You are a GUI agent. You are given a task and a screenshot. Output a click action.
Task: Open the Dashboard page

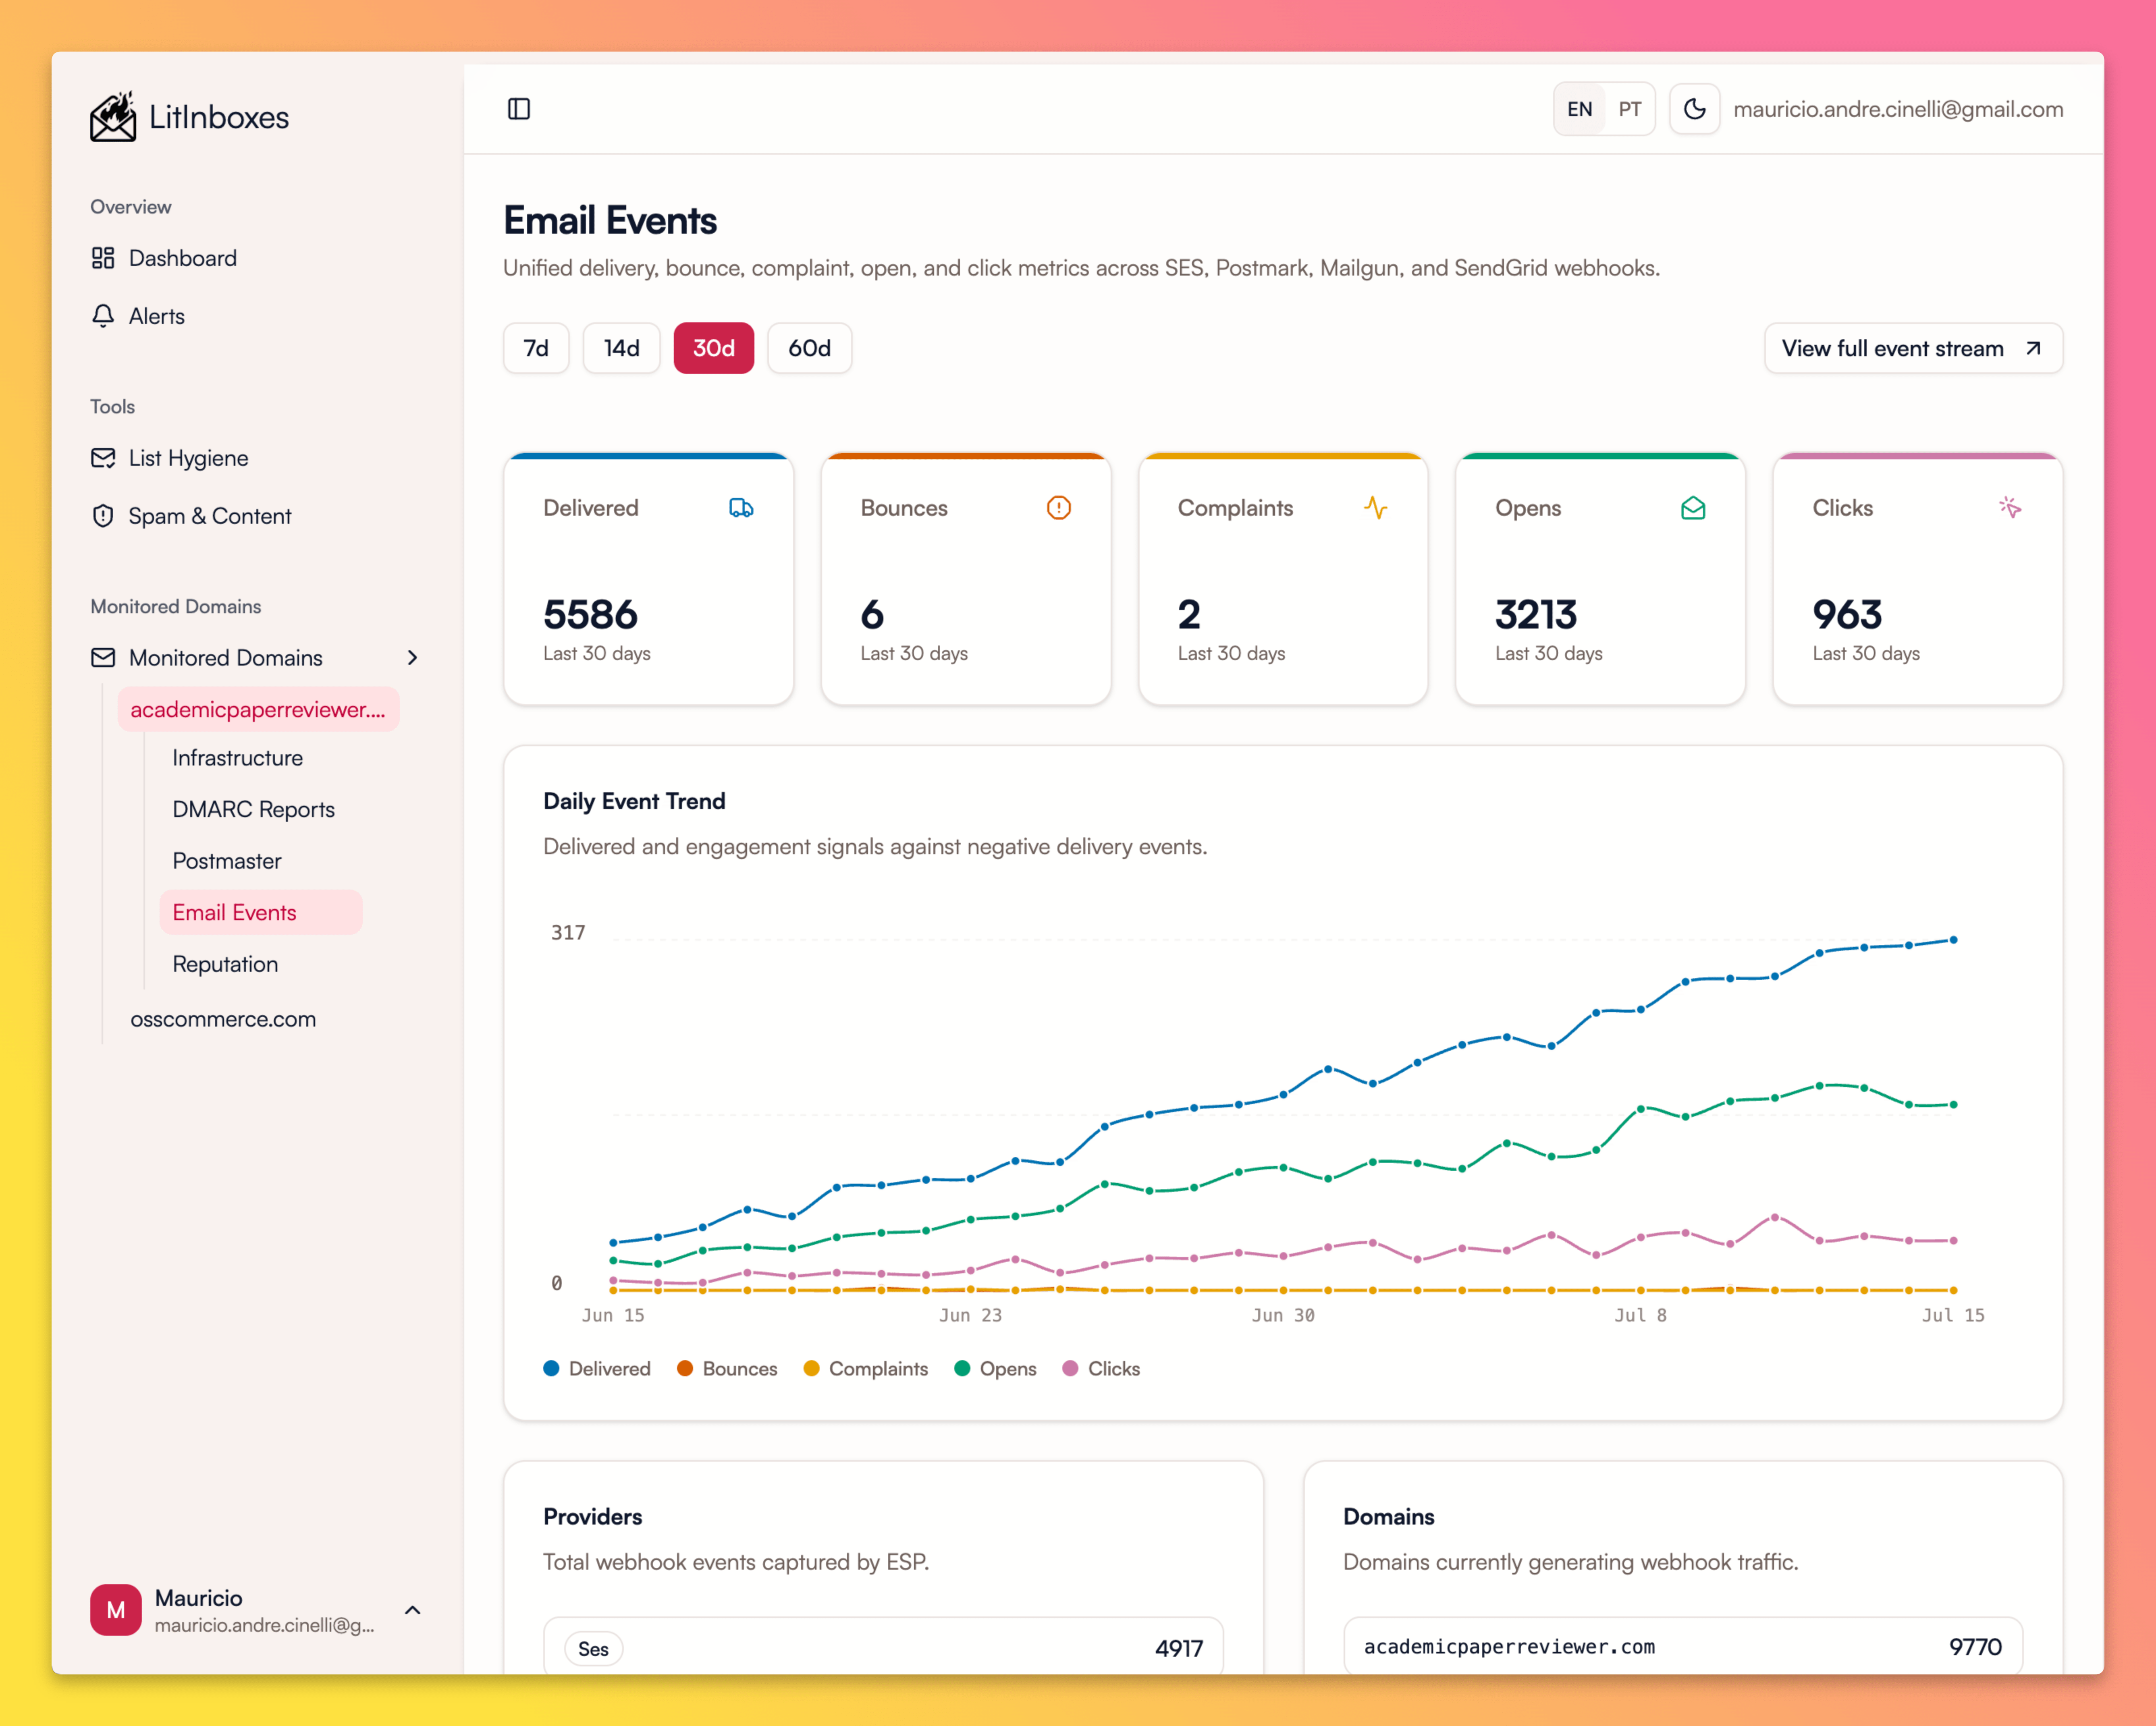[183, 258]
